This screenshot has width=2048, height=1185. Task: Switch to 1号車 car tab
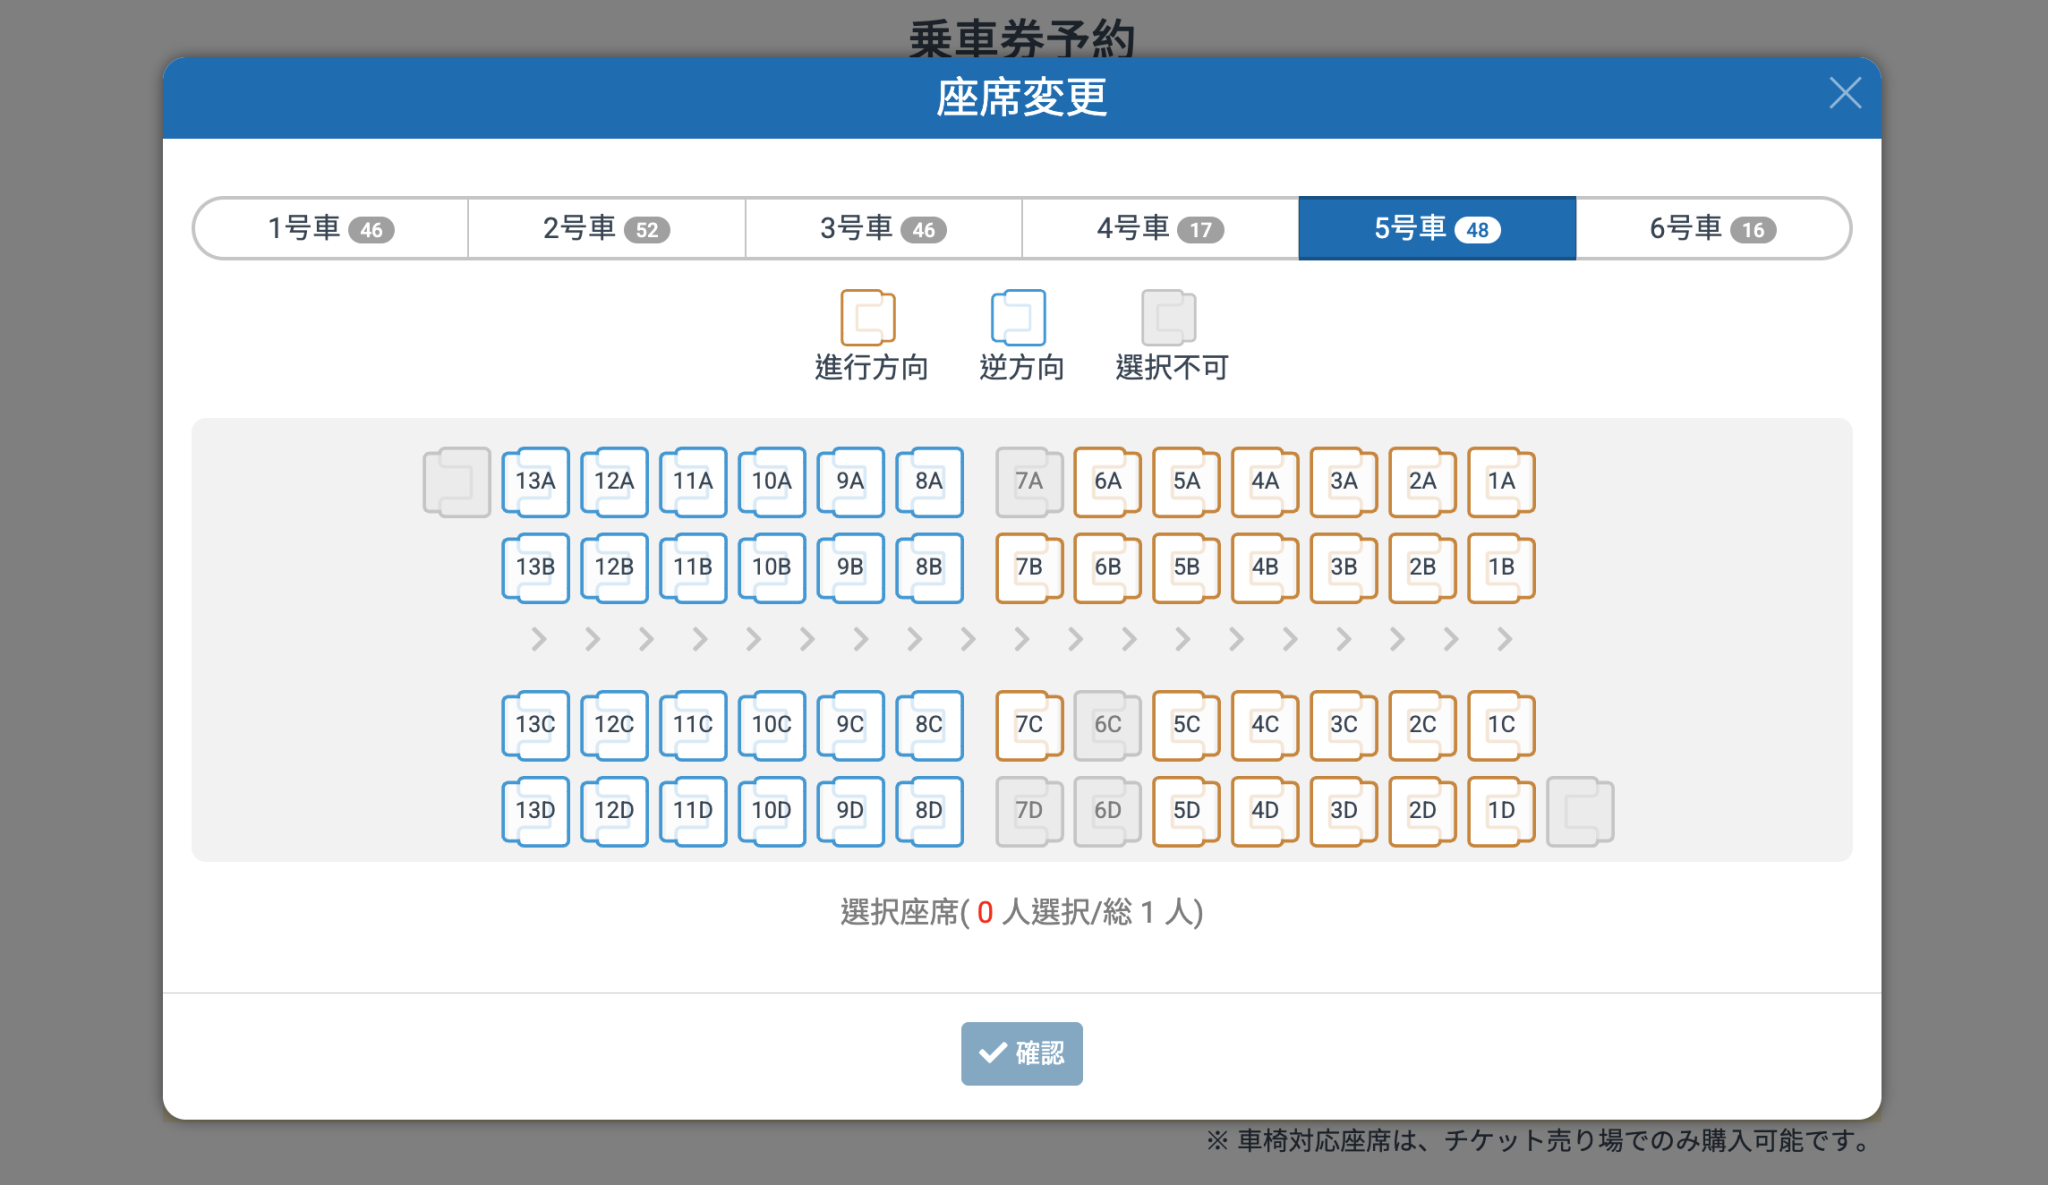(331, 228)
